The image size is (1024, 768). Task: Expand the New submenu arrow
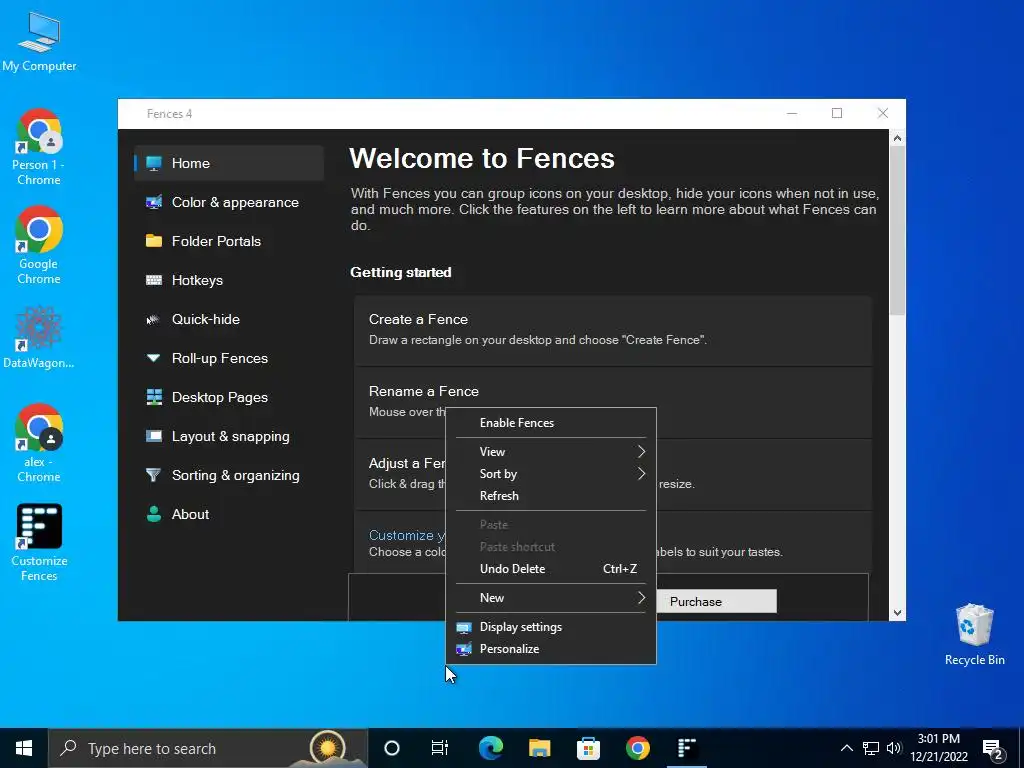click(x=641, y=598)
